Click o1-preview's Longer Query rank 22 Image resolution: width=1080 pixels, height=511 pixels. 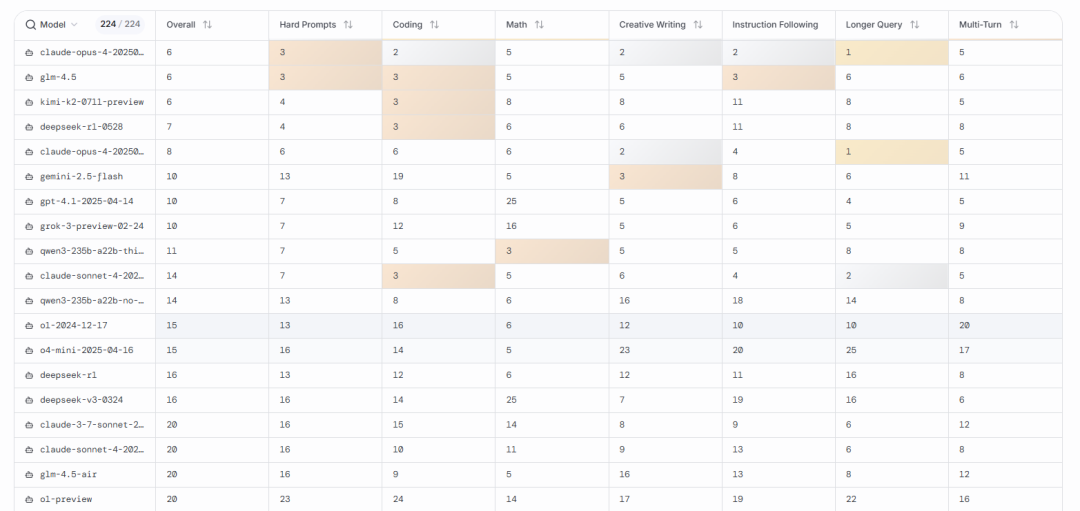pos(851,499)
